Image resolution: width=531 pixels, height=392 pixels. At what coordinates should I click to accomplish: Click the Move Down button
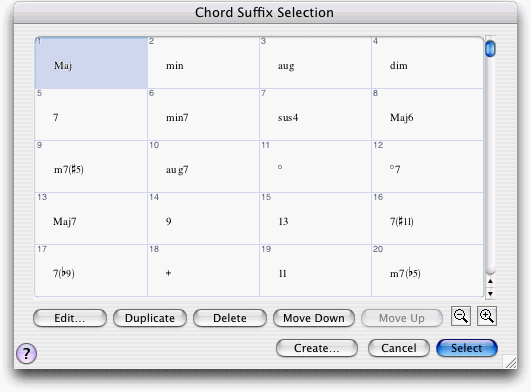tap(314, 318)
